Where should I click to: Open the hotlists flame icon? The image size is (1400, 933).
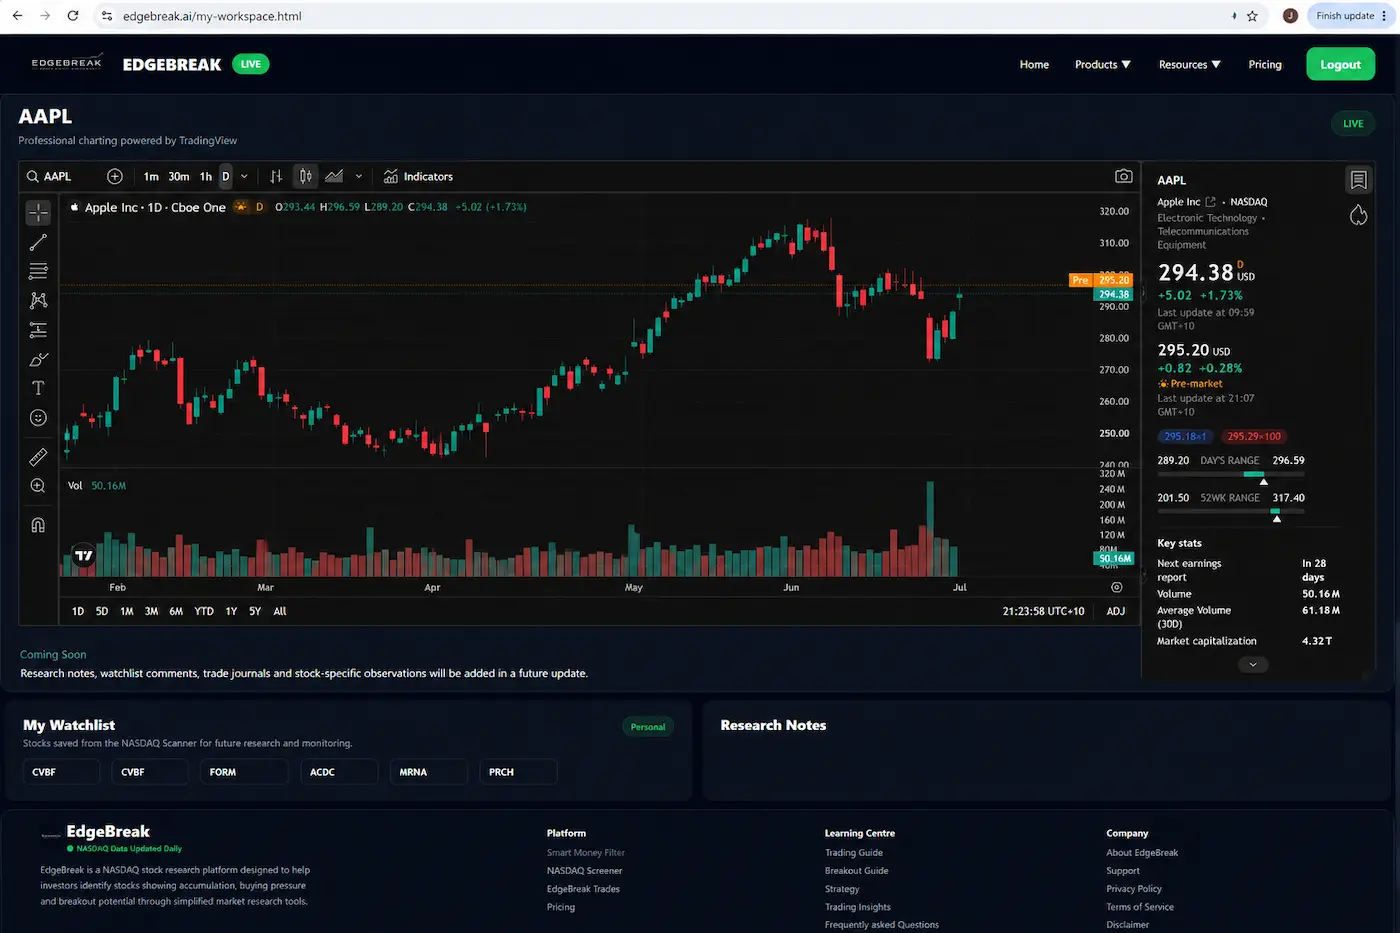click(x=1358, y=215)
